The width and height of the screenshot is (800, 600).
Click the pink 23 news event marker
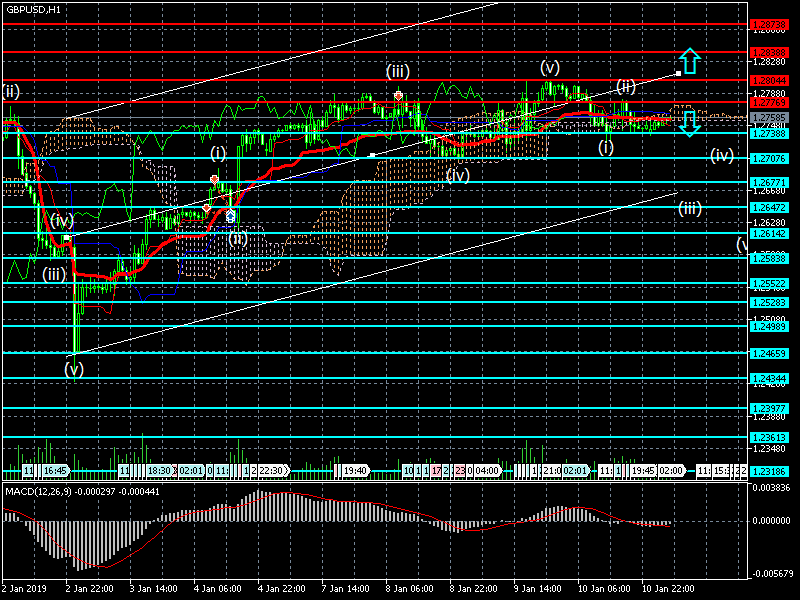click(460, 470)
